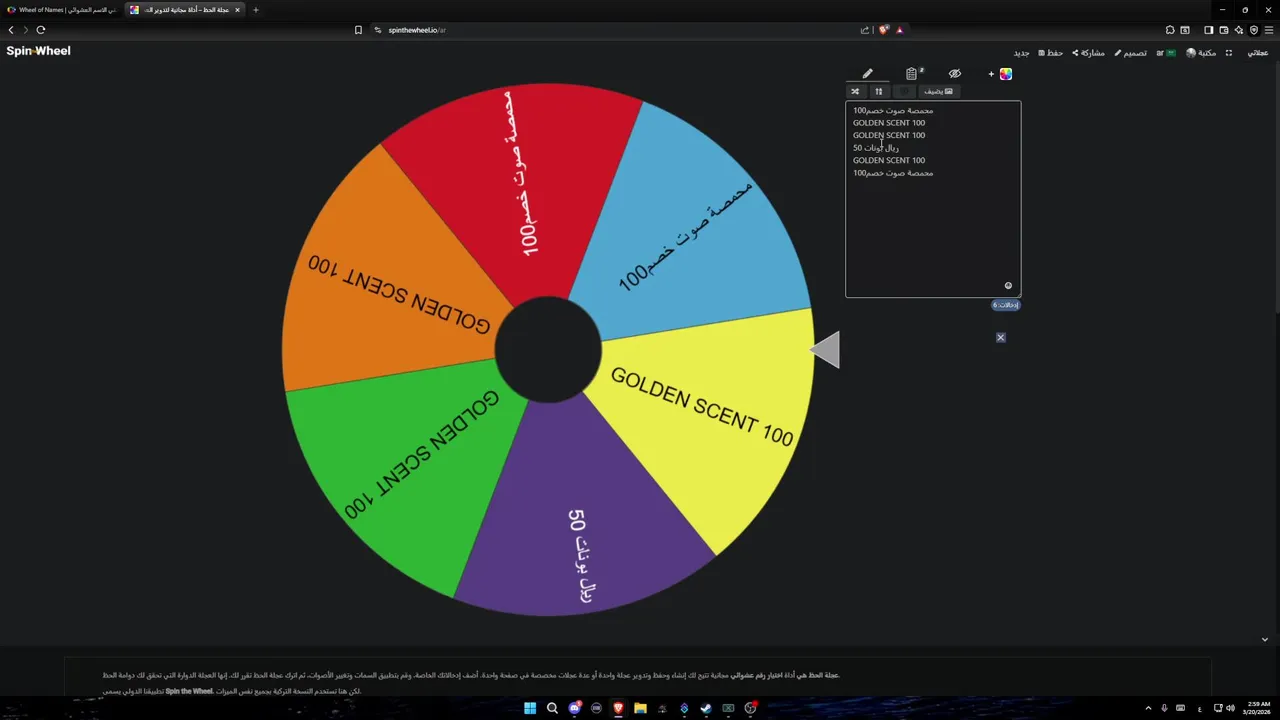
Task: Open File Explorer from the taskbar
Action: click(640, 708)
